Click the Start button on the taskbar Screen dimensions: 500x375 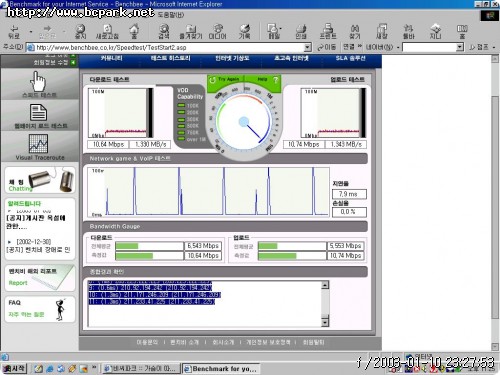[14, 369]
